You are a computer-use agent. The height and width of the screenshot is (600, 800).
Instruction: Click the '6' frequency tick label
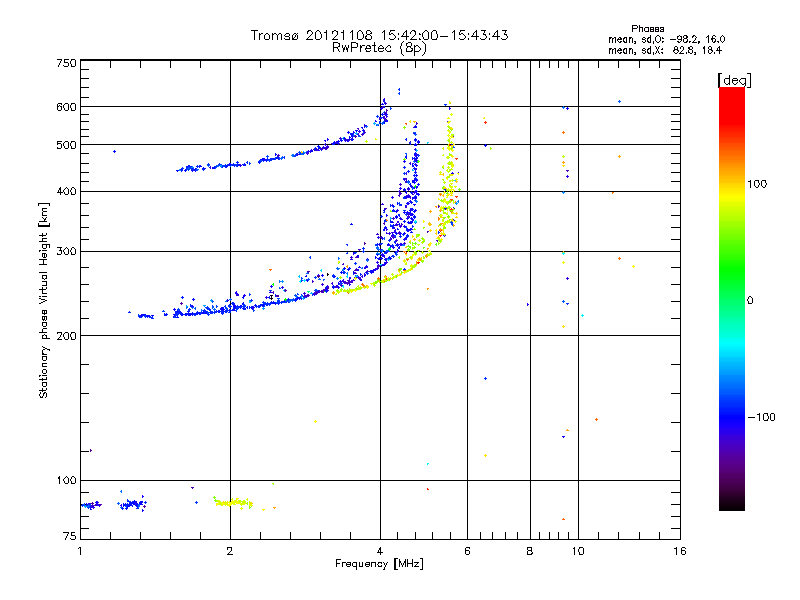click(x=467, y=551)
